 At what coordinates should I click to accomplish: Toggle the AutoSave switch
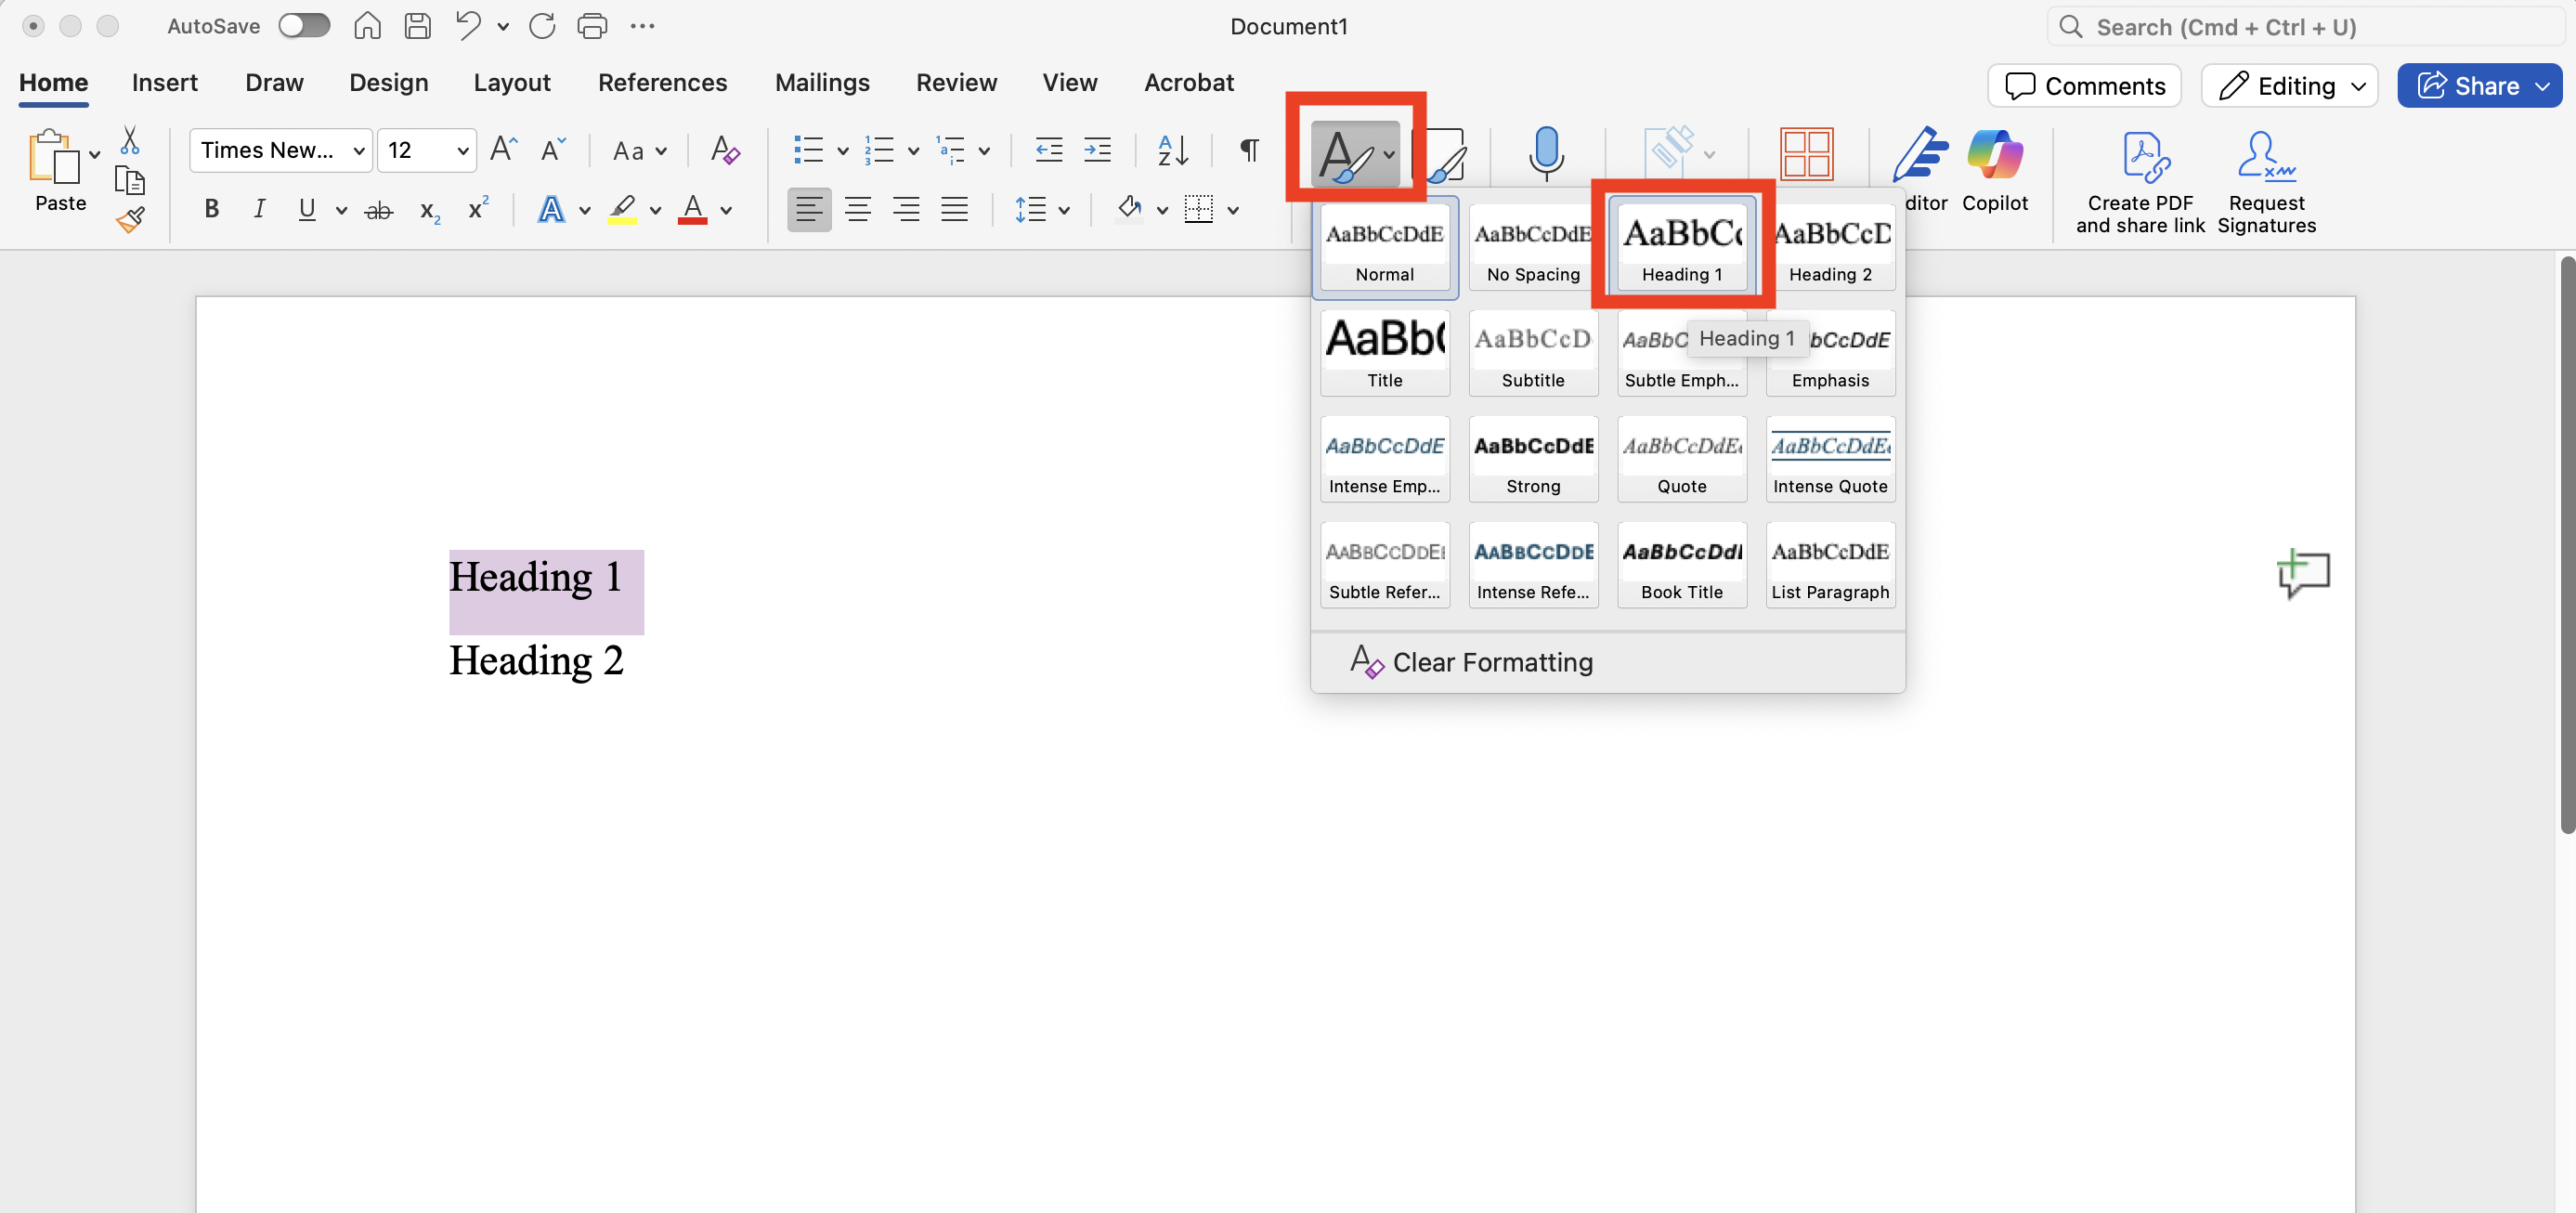(304, 26)
